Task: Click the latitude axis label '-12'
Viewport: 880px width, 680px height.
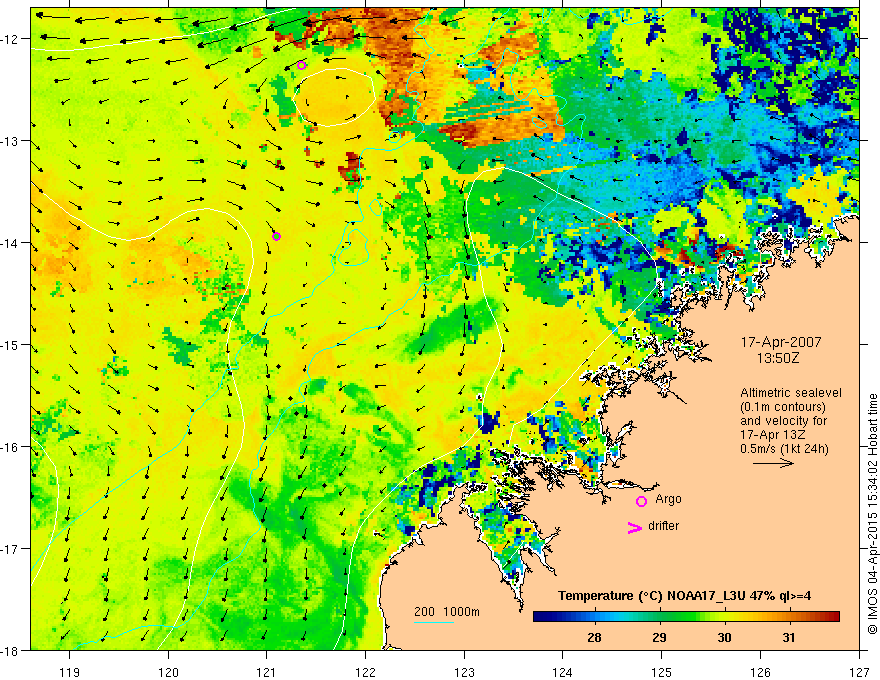Action: click(x=10, y=39)
